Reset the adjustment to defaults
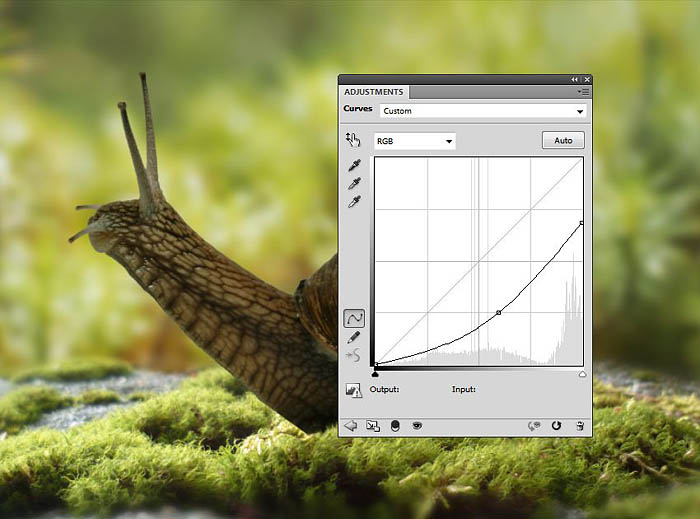This screenshot has height=519, width=700. 556,425
